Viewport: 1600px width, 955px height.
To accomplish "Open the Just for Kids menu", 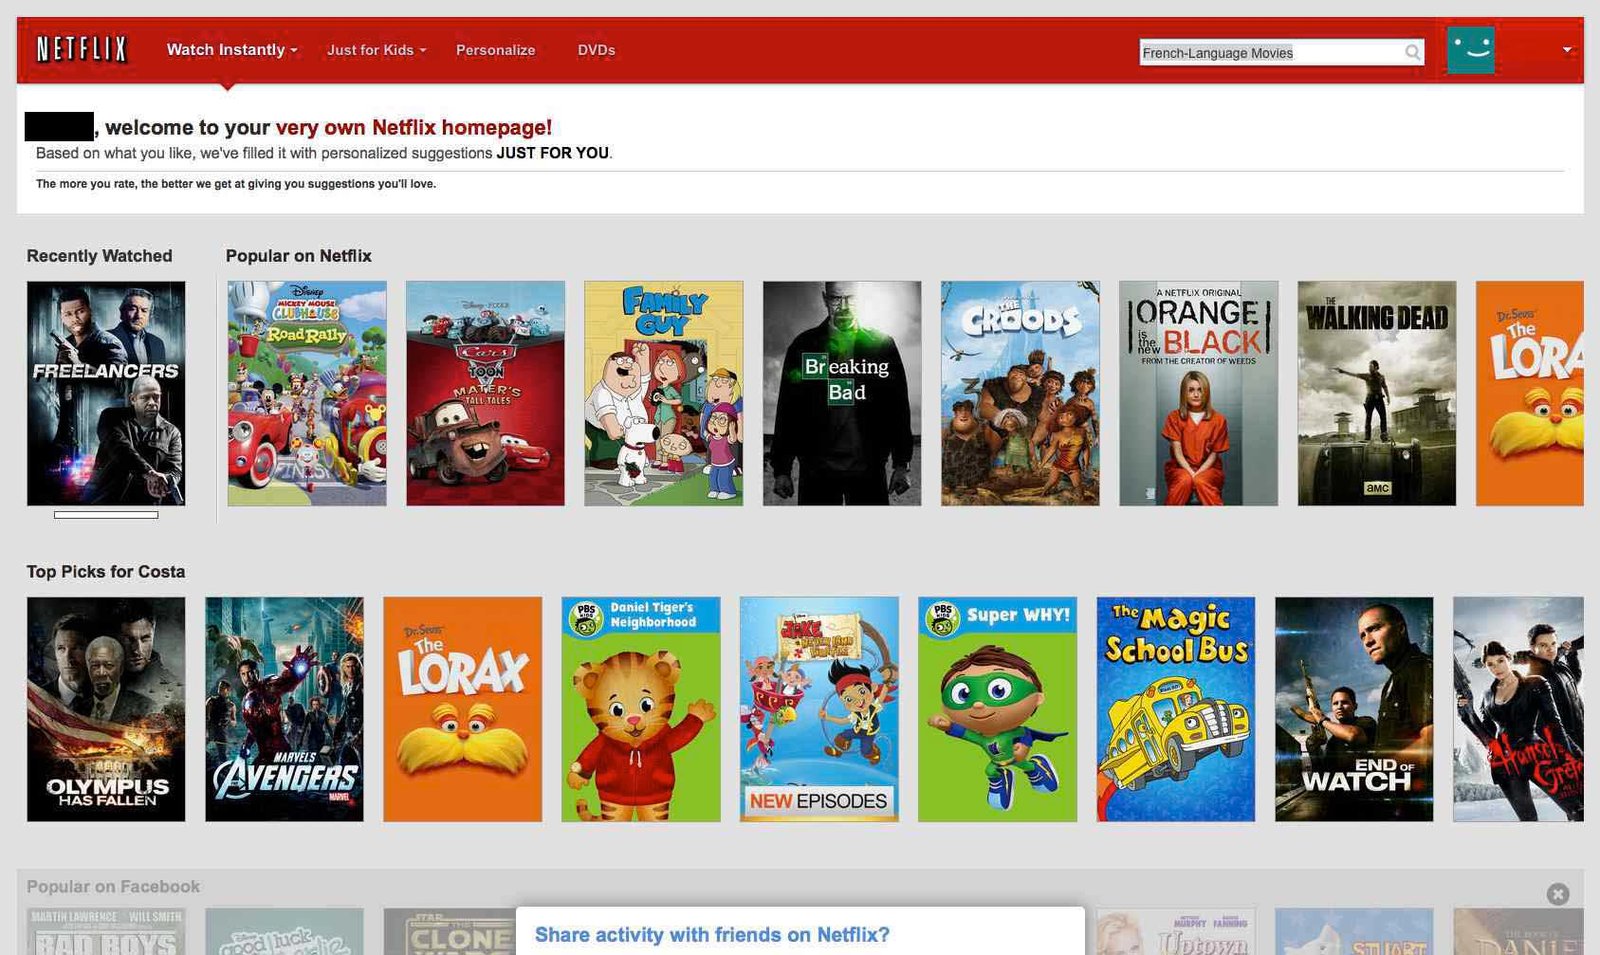I will click(x=376, y=50).
